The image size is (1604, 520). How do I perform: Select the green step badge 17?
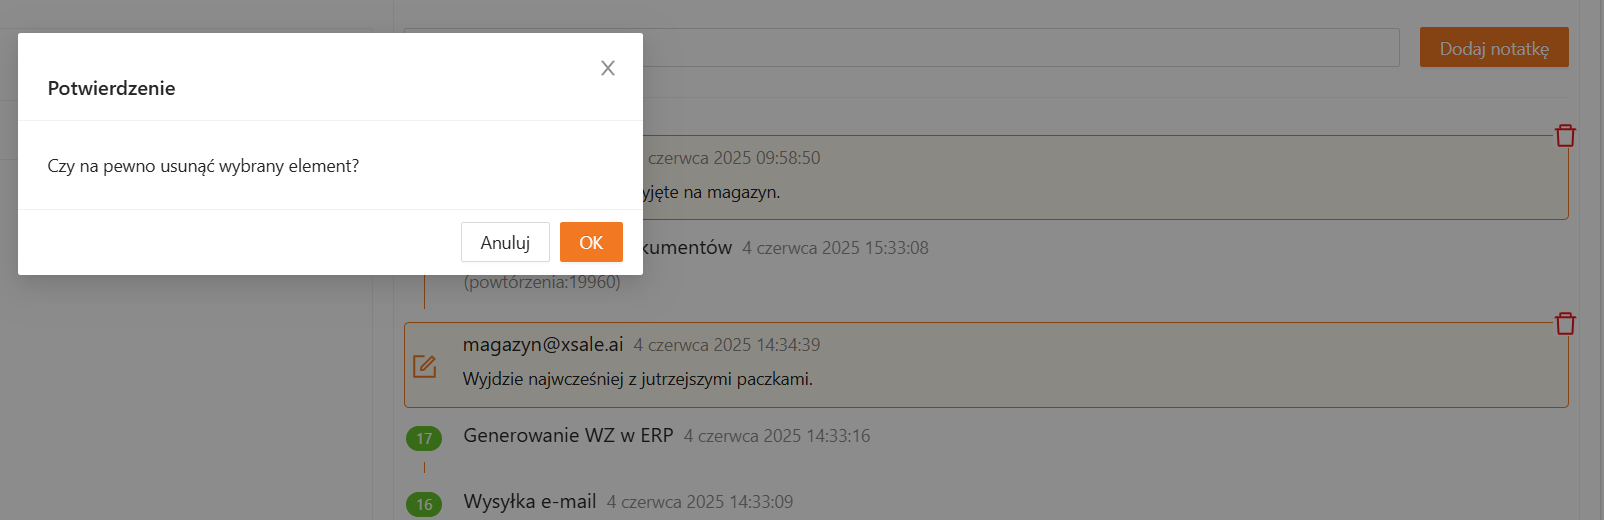(424, 438)
